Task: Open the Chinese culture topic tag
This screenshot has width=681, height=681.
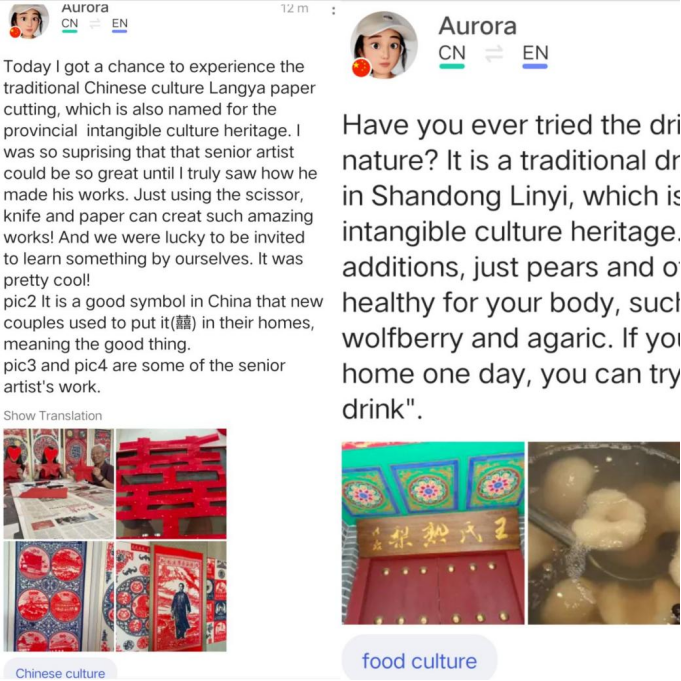Action: click(x=60, y=671)
